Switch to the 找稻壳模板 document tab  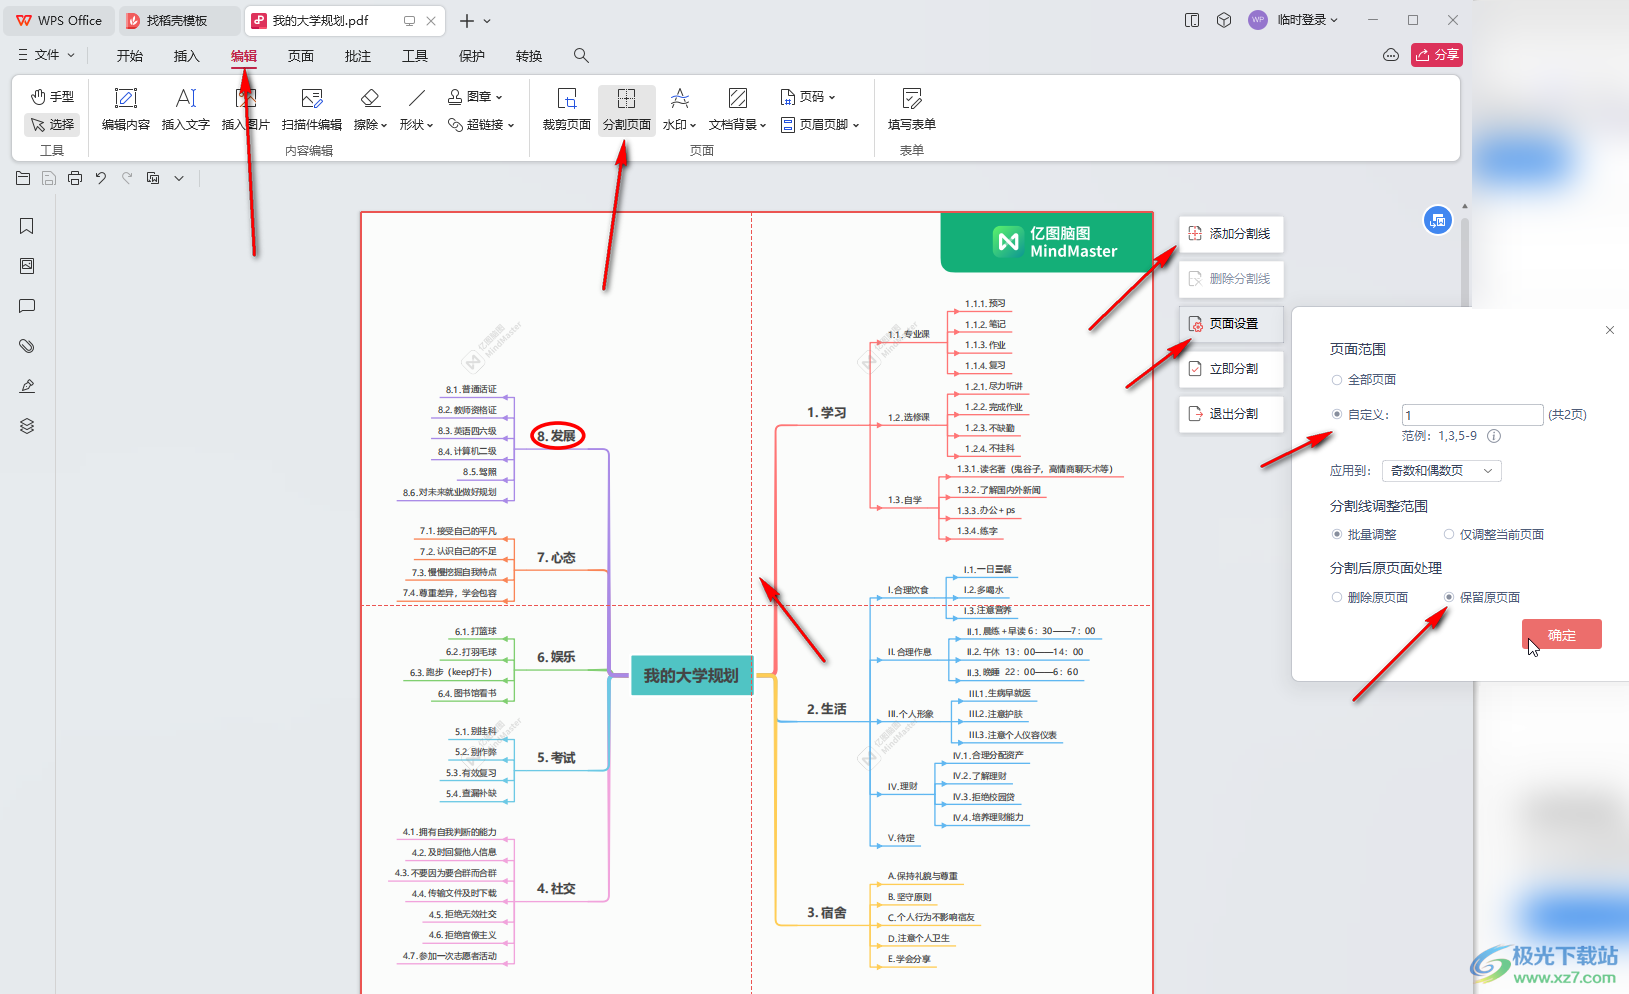(x=178, y=21)
